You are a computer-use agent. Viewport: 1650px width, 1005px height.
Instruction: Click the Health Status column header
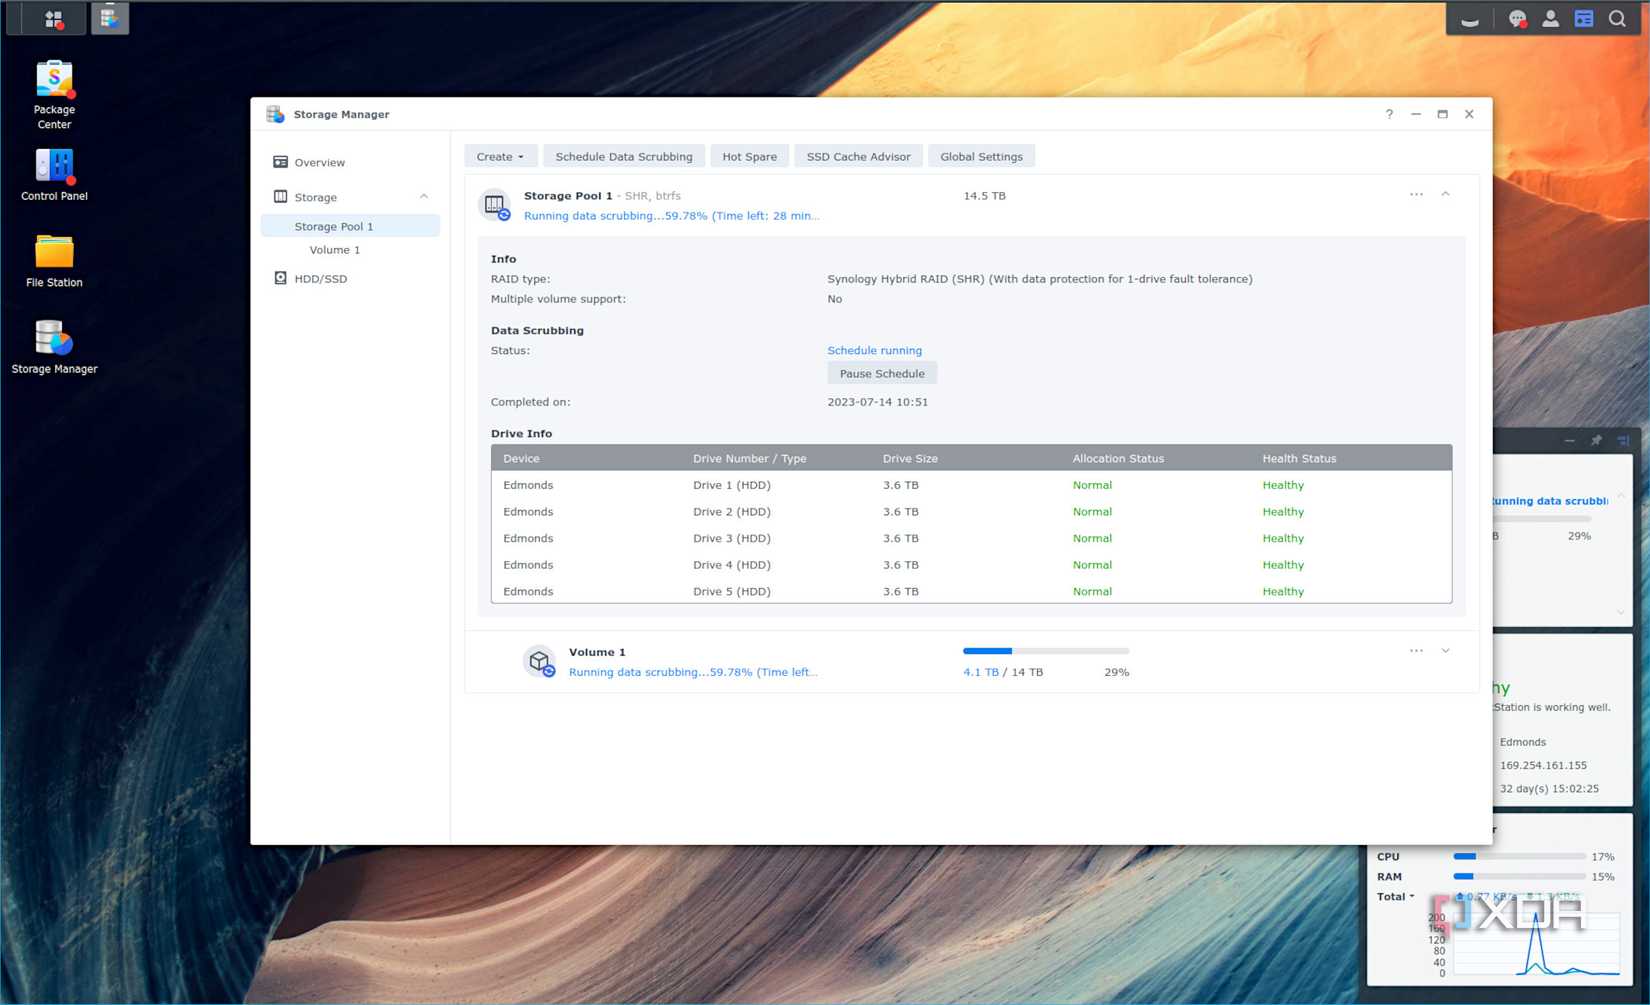(1299, 459)
